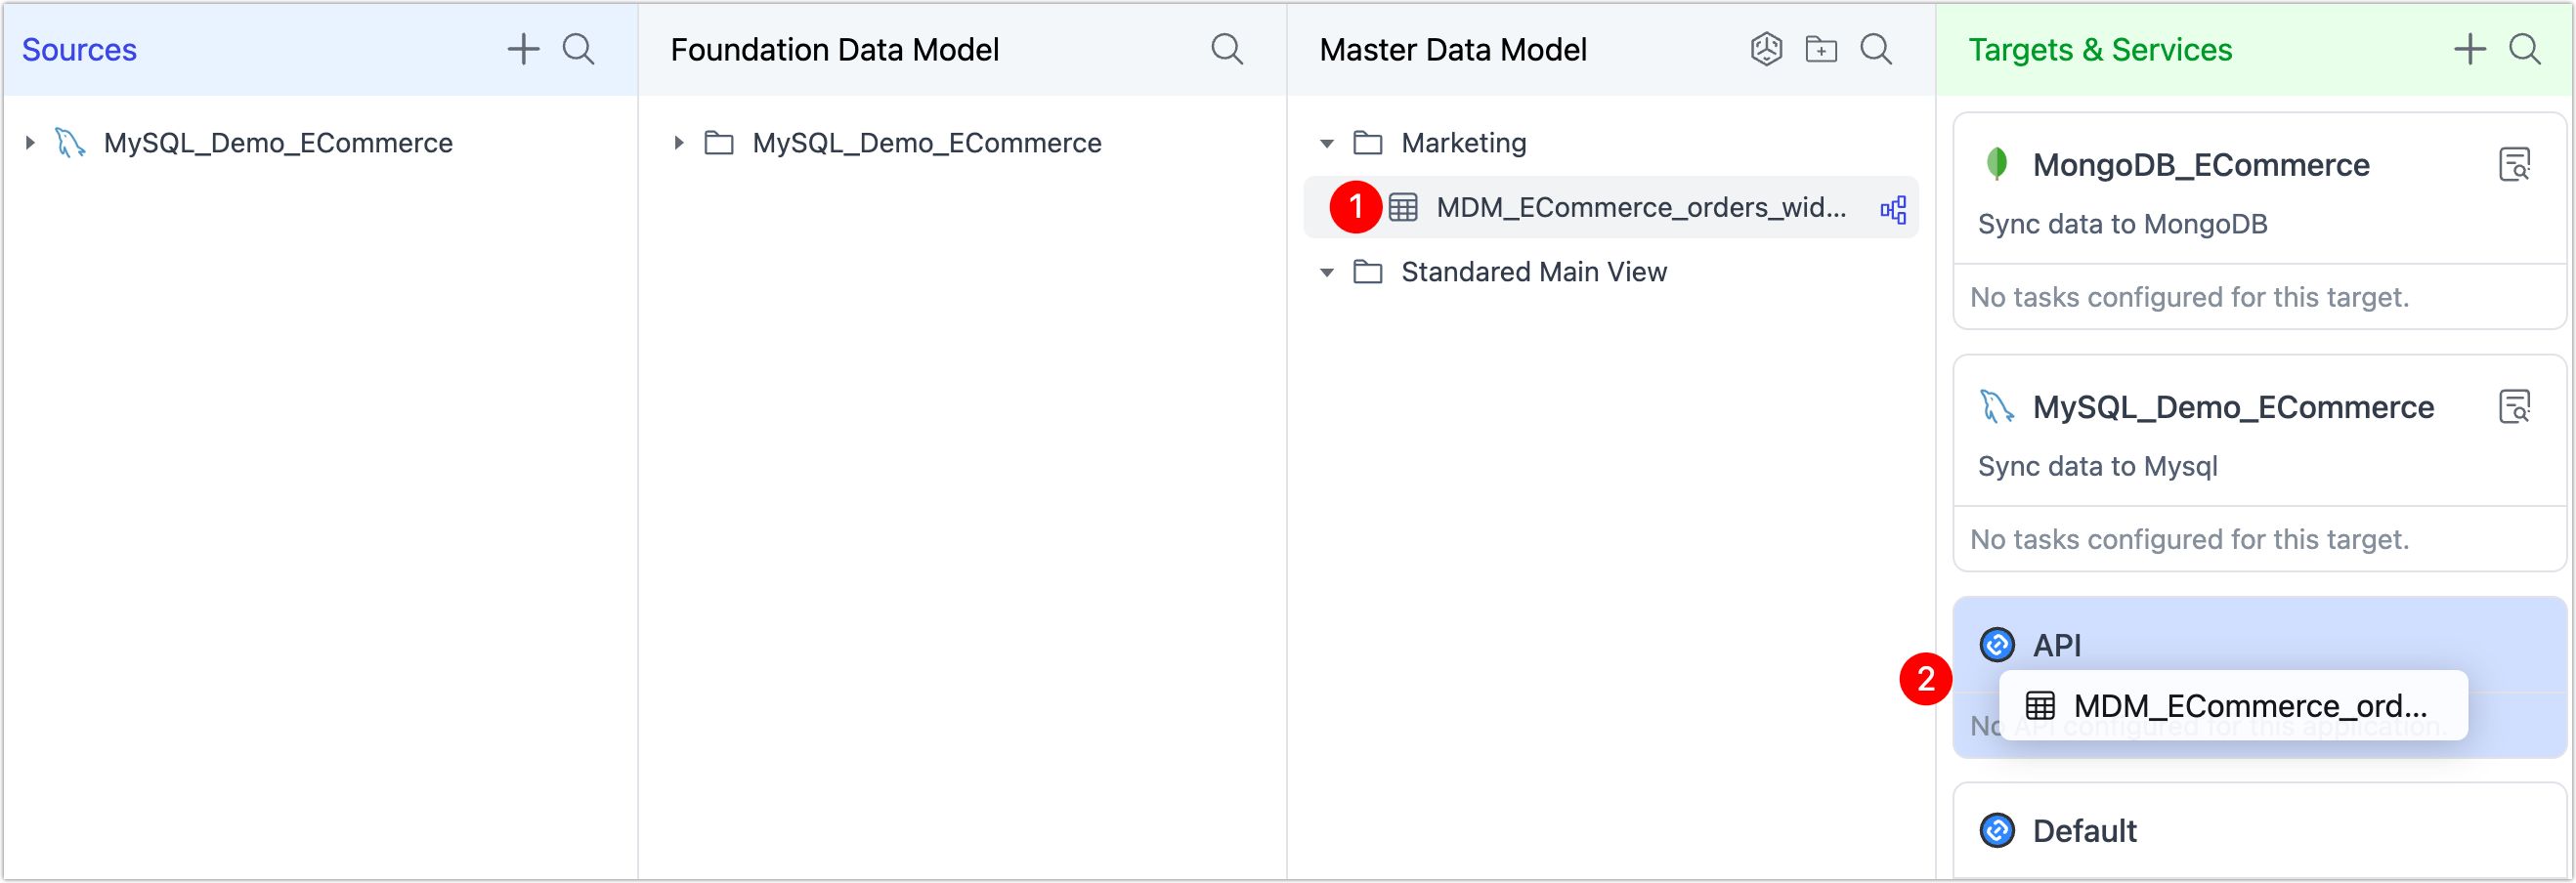Click the model templates icon in Master Data Model header
This screenshot has width=2576, height=883.
pos(1766,48)
